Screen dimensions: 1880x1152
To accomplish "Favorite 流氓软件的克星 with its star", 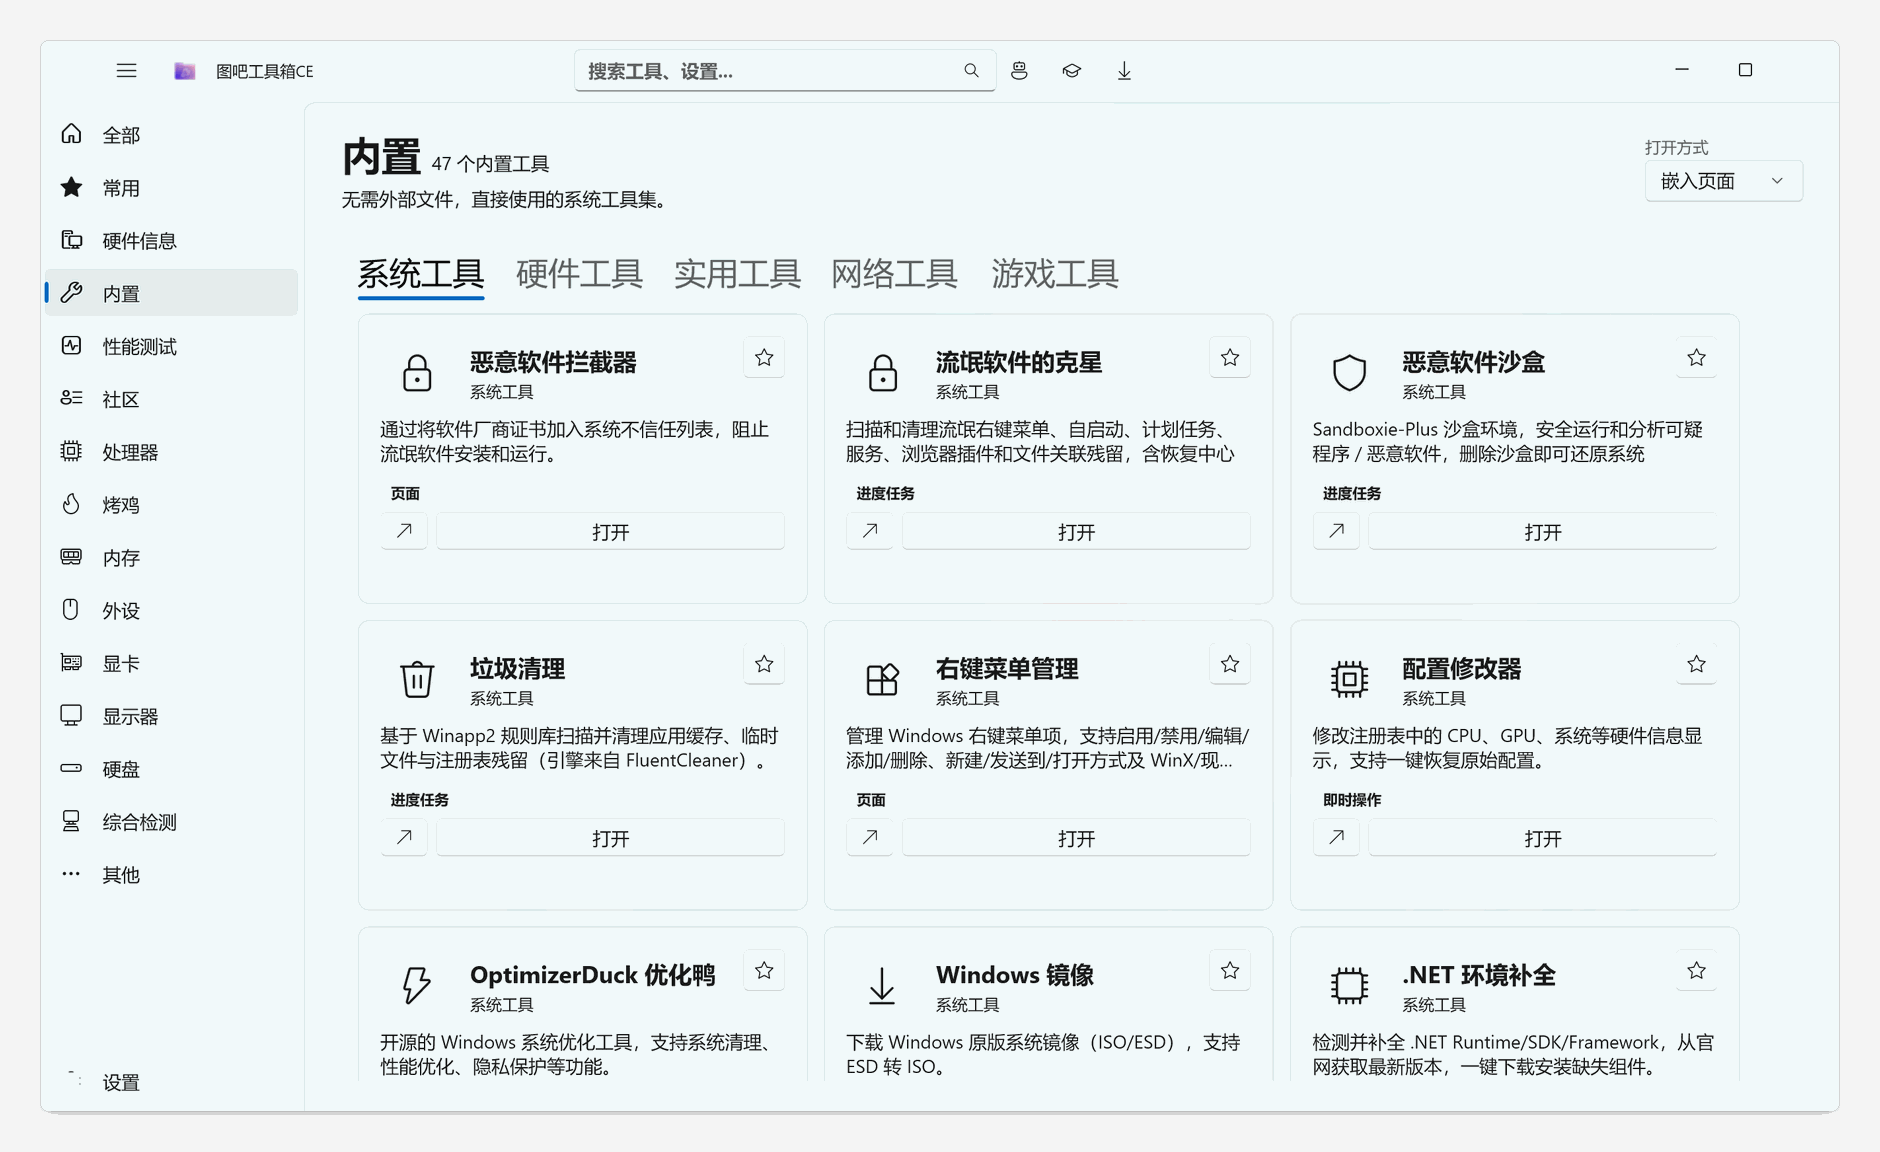I will pos(1230,358).
